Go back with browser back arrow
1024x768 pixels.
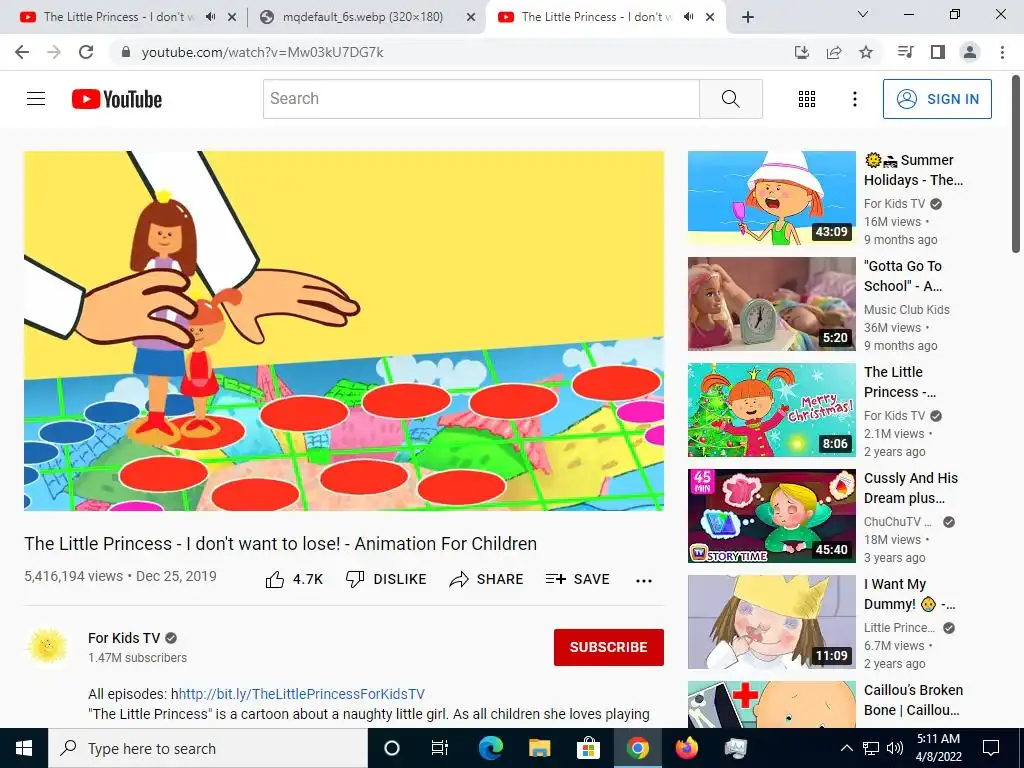(22, 52)
